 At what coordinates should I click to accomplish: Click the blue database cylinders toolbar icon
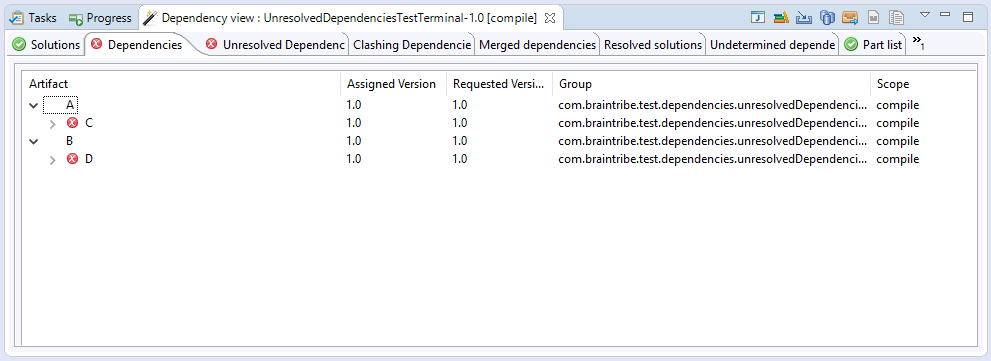827,18
